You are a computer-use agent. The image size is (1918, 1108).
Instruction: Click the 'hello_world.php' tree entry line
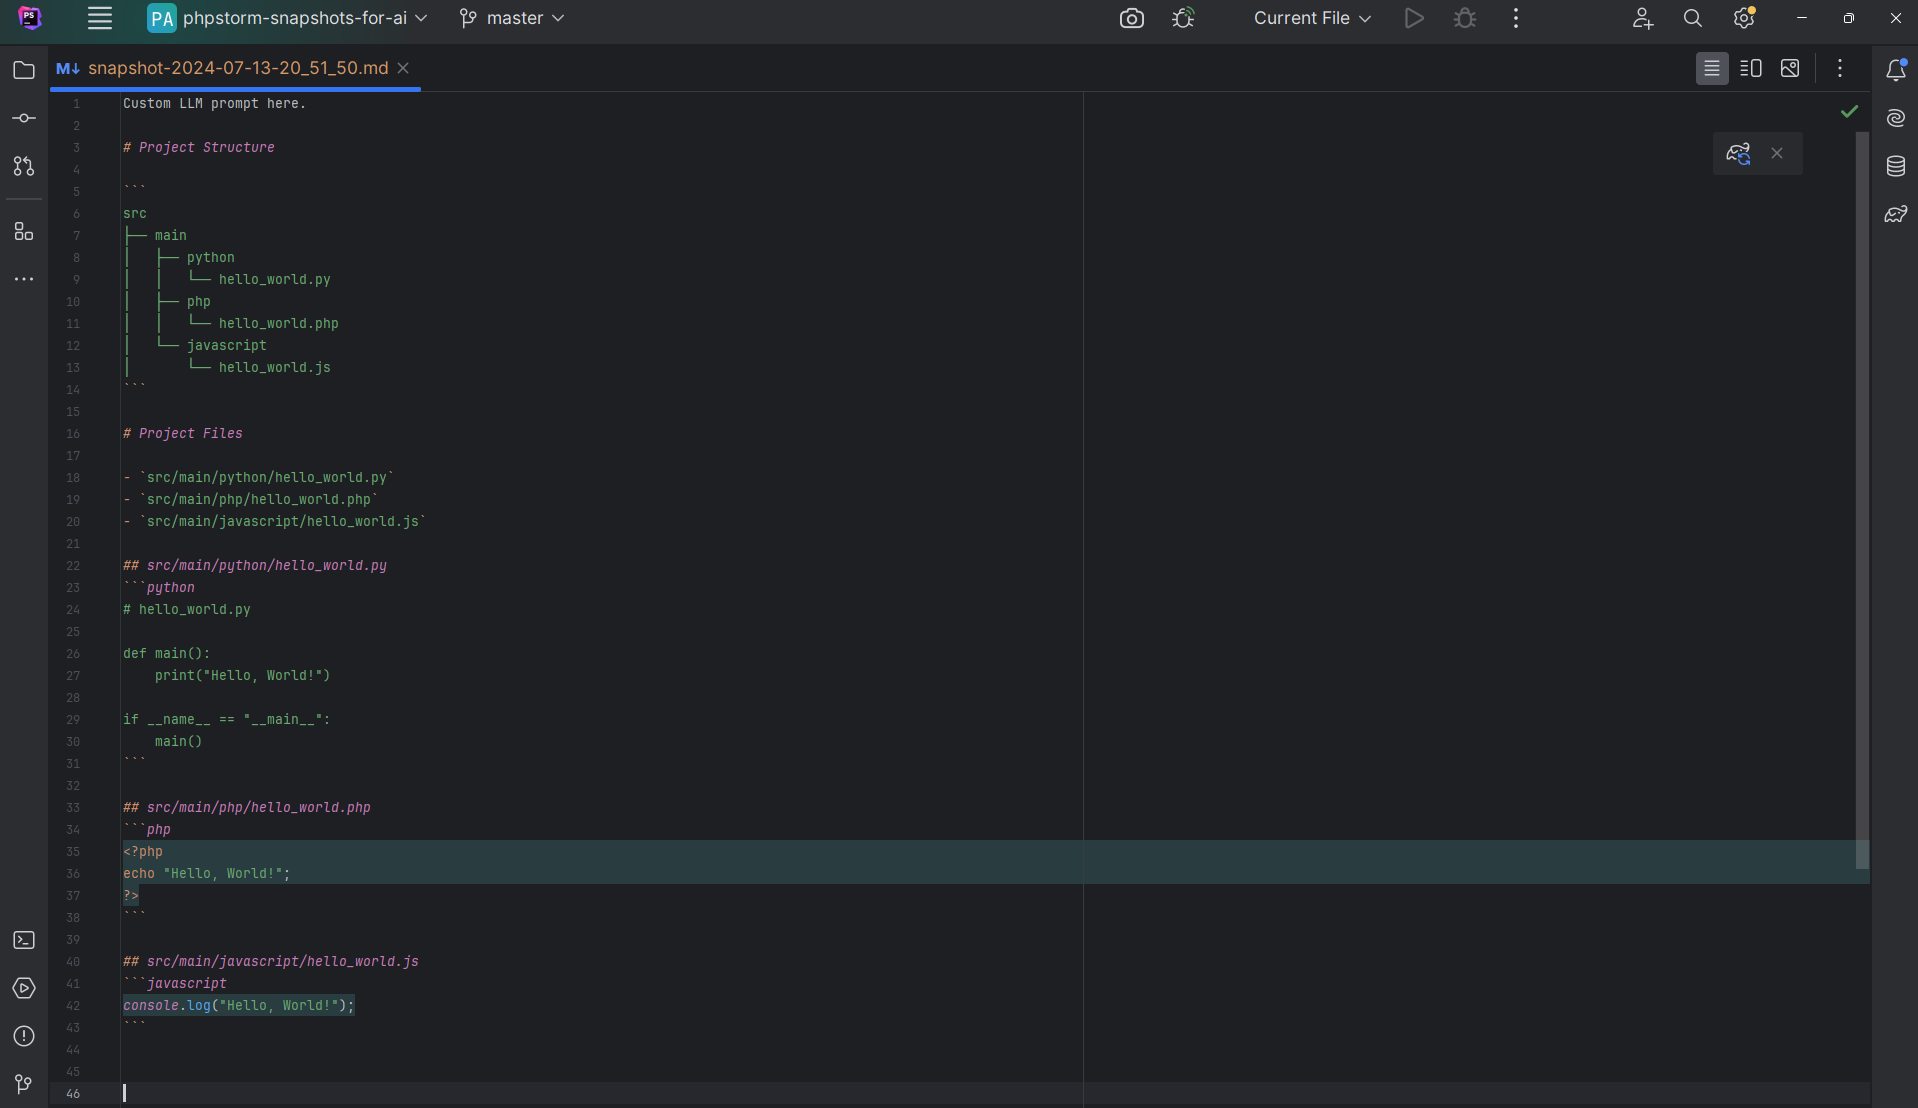[278, 323]
